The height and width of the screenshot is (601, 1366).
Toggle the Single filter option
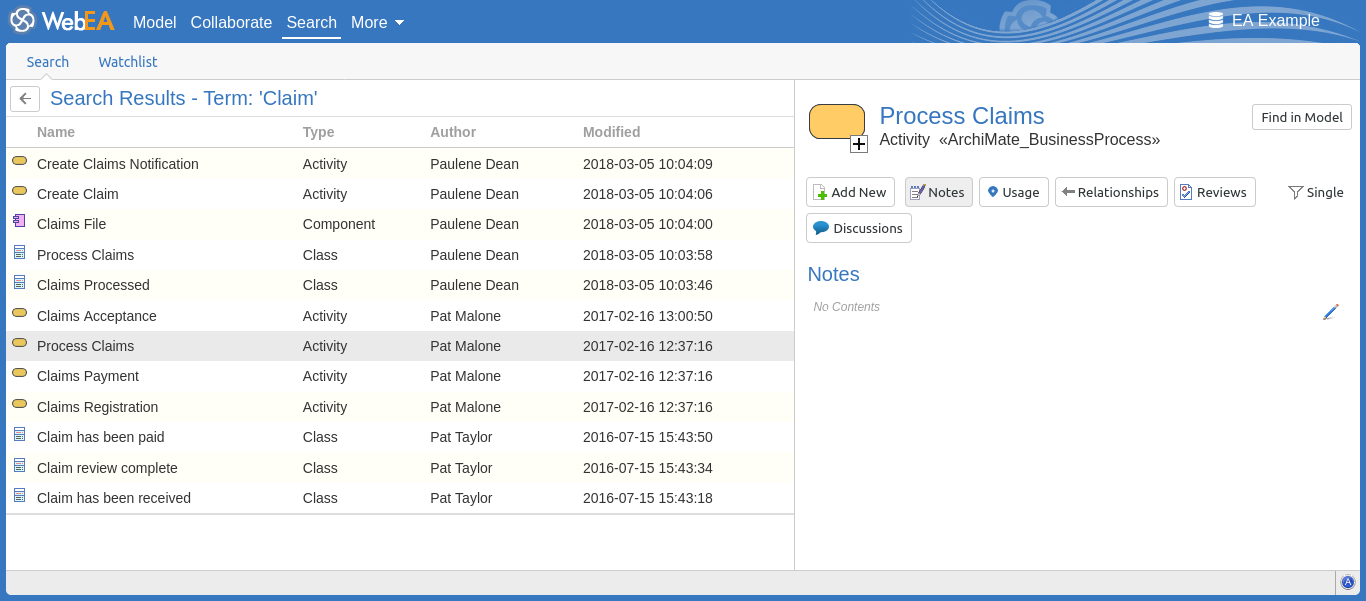[1315, 192]
